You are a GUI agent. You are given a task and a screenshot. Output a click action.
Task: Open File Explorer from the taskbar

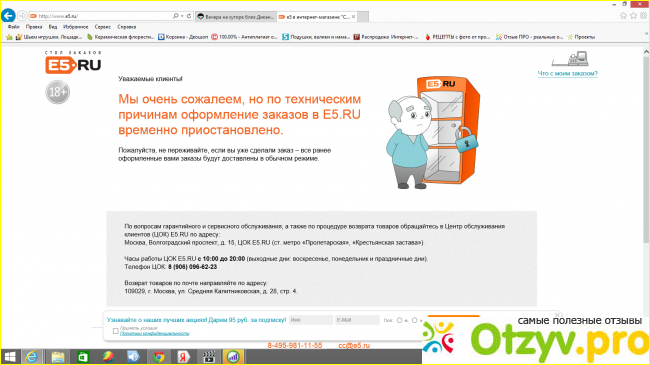58,357
